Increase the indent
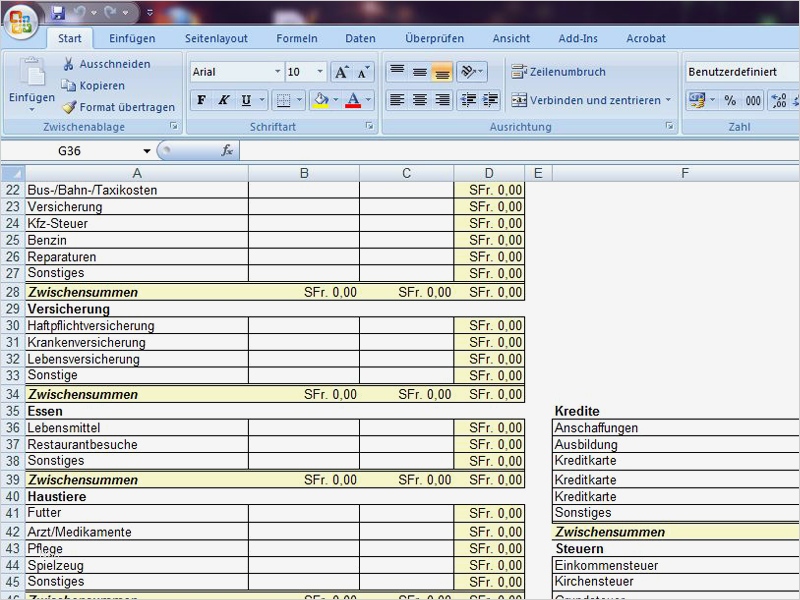Image resolution: width=800 pixels, height=600 pixels. (490, 100)
